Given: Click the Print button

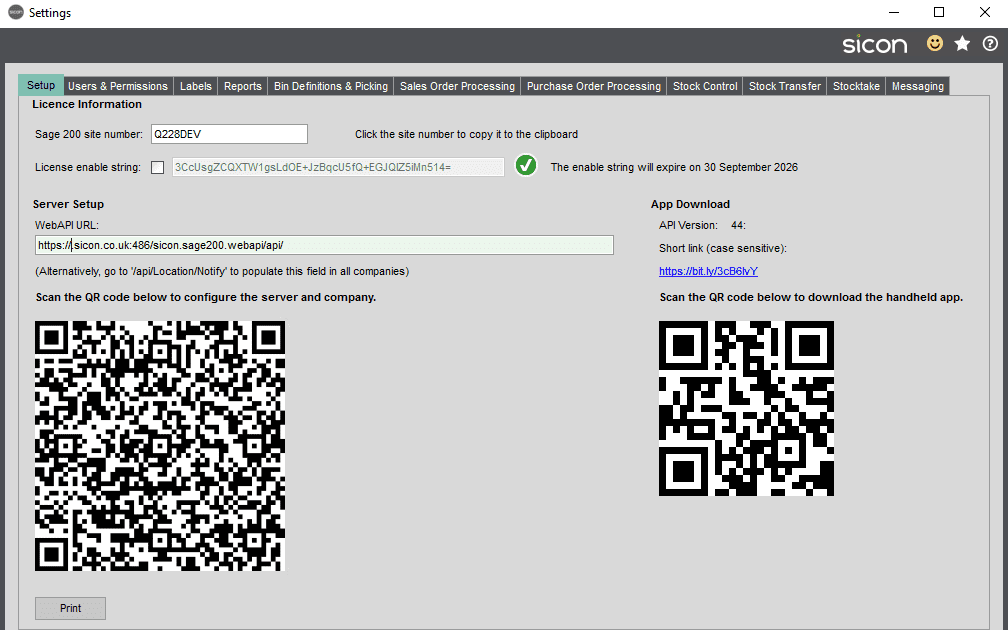Looking at the screenshot, I should pos(70,608).
